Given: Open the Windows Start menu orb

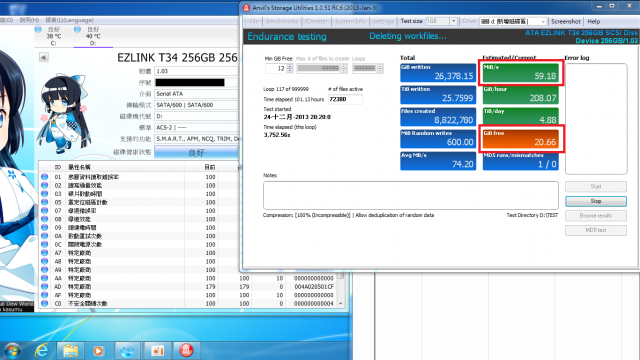Looking at the screenshot, I should [x=12, y=351].
